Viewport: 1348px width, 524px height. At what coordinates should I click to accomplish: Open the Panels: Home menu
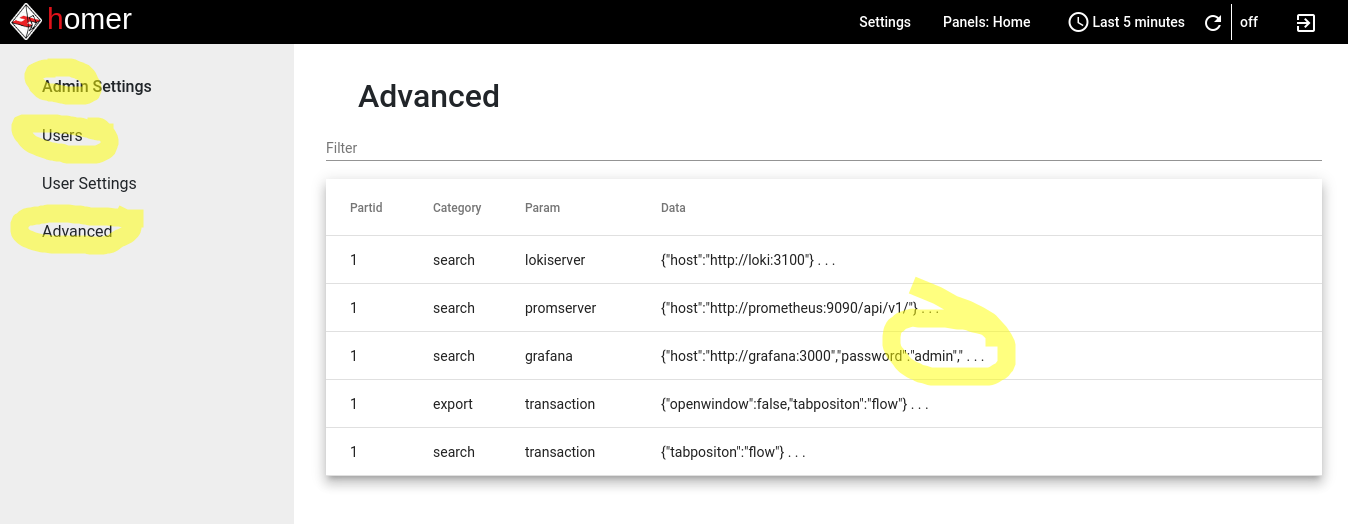coord(986,22)
